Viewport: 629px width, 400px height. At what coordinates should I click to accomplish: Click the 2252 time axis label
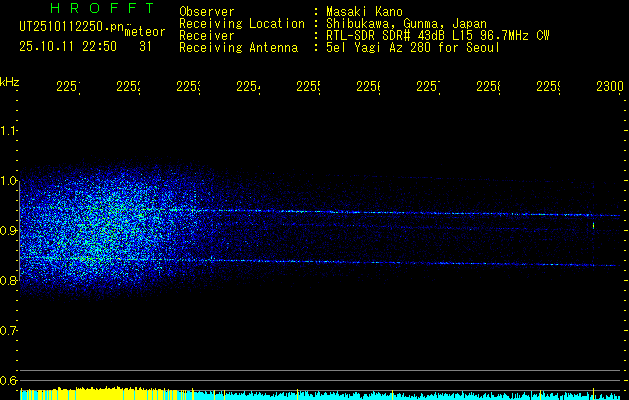(128, 86)
